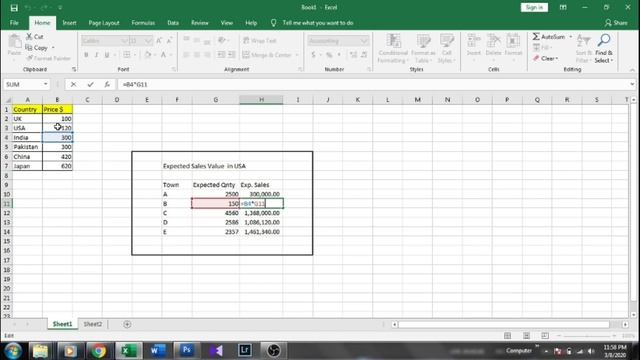Screen dimensions: 640x360
Task: Switch to the Formulas ribbon tab
Action: pyautogui.click(x=143, y=23)
